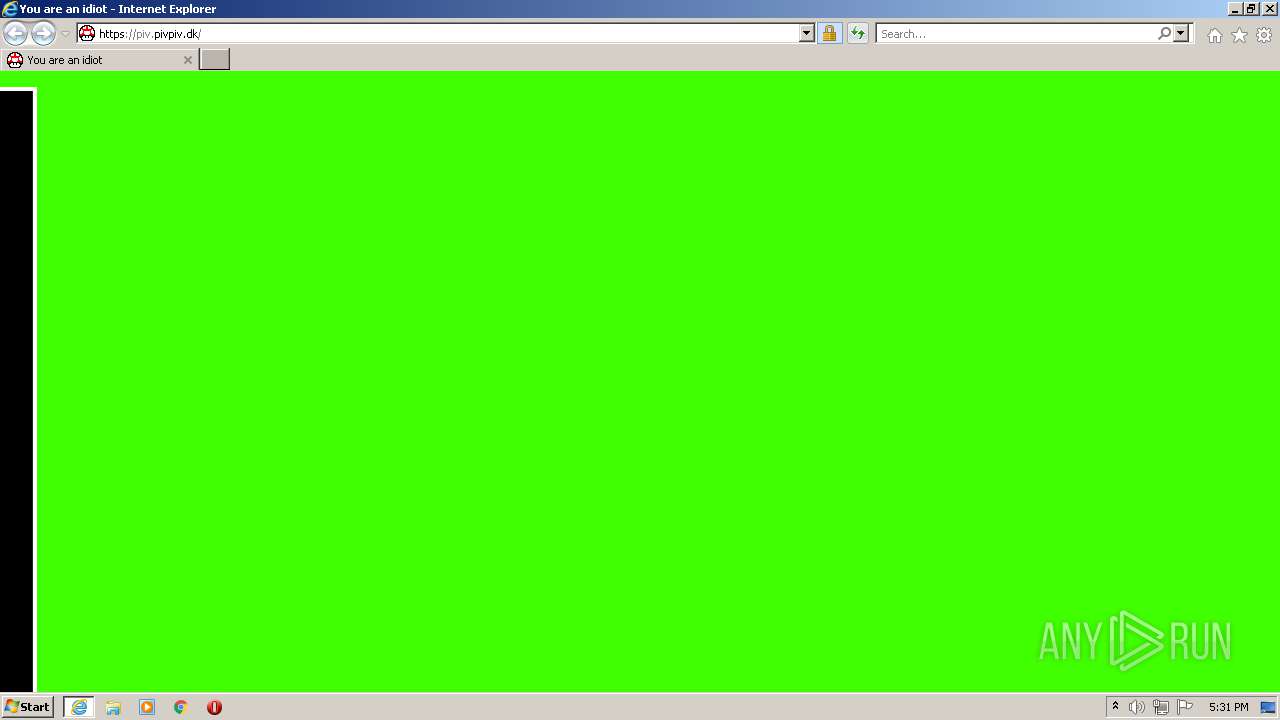Go to the Home page icon
The height and width of the screenshot is (720, 1280).
[1214, 35]
